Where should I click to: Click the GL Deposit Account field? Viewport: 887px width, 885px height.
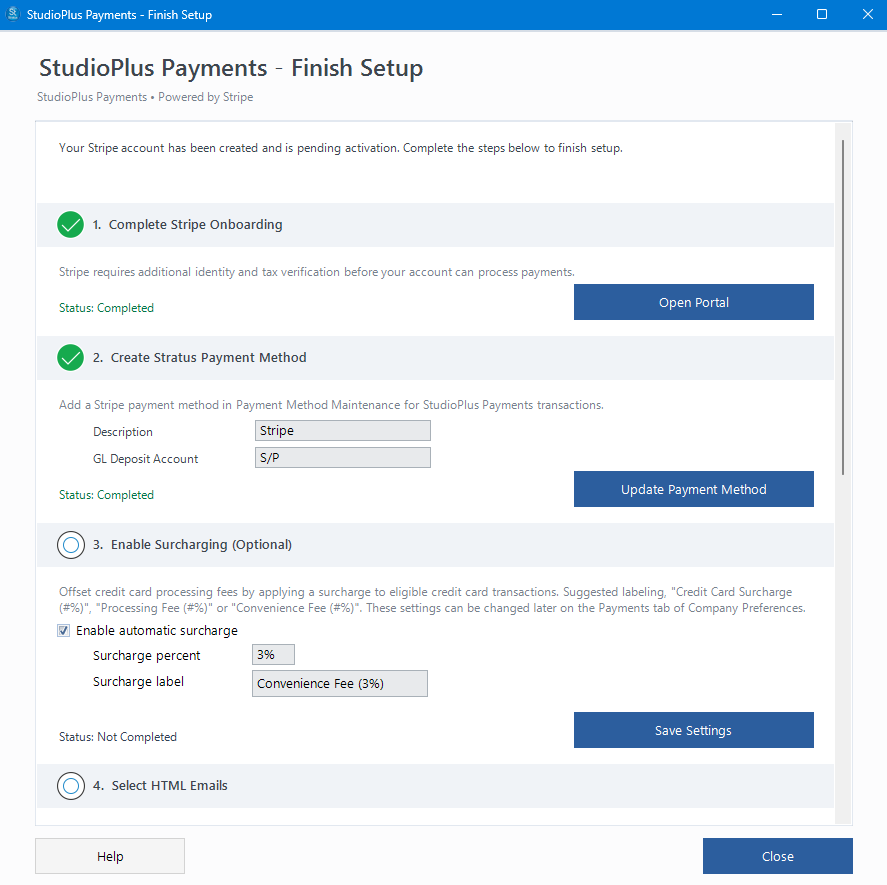click(342, 458)
